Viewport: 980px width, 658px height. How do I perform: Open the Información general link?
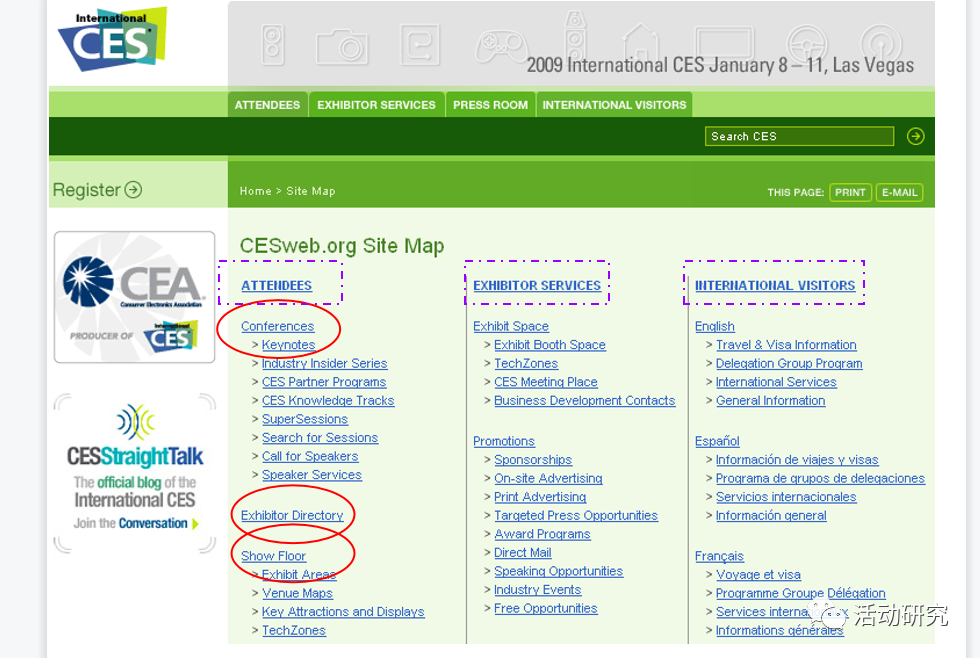pos(771,516)
